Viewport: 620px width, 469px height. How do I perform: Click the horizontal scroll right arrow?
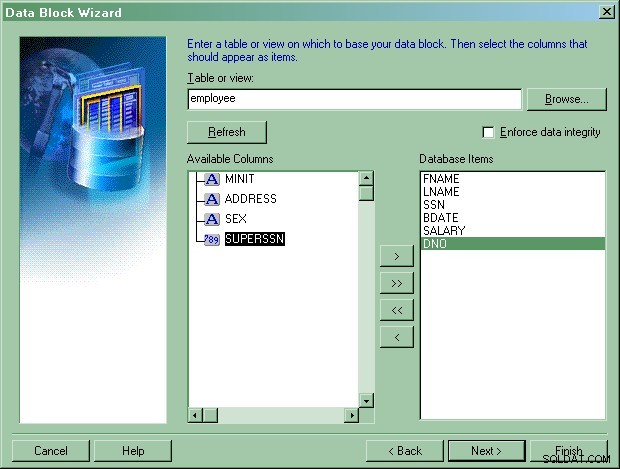tap(352, 415)
